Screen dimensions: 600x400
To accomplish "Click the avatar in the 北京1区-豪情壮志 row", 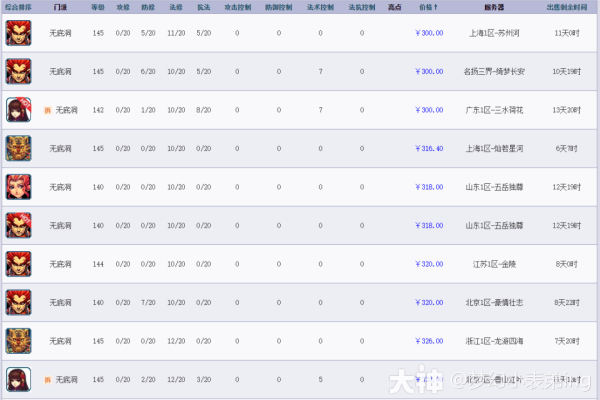I will click(18, 302).
